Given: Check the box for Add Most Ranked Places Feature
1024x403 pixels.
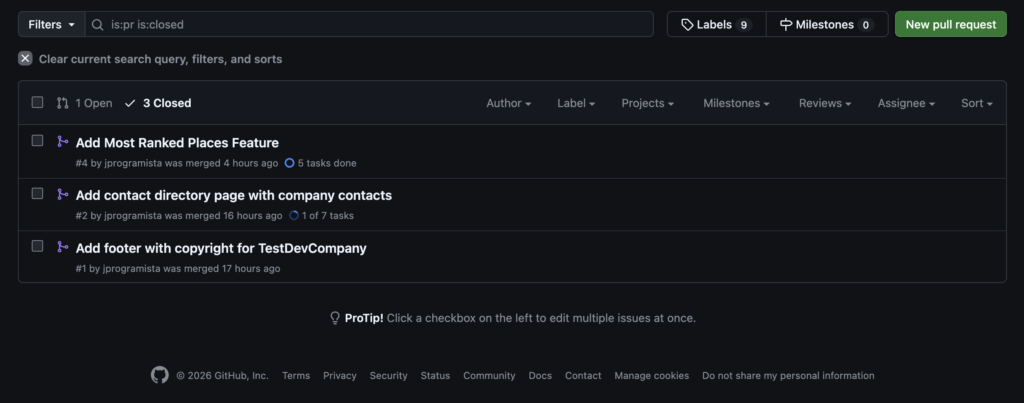Looking at the screenshot, I should [38, 141].
